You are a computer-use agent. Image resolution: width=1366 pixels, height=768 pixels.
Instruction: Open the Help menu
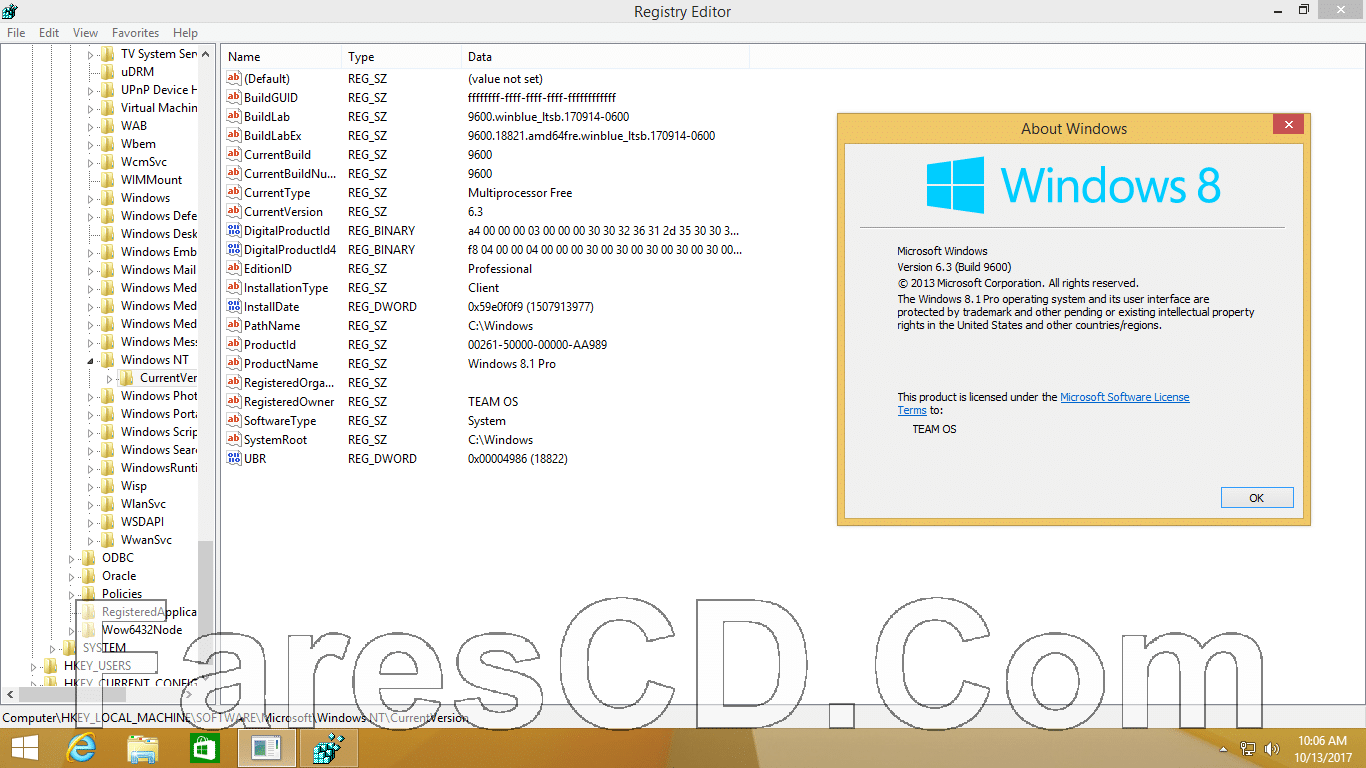(x=185, y=33)
